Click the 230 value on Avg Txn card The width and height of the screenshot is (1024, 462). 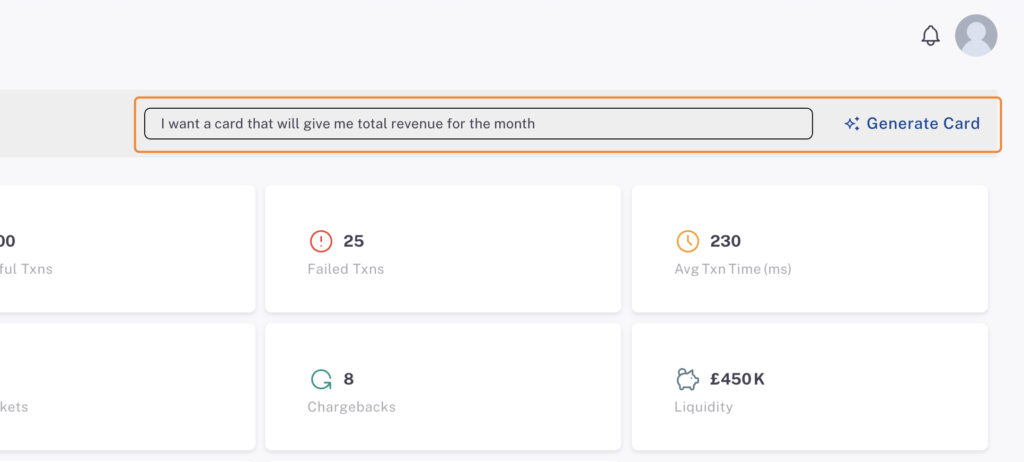tap(726, 241)
